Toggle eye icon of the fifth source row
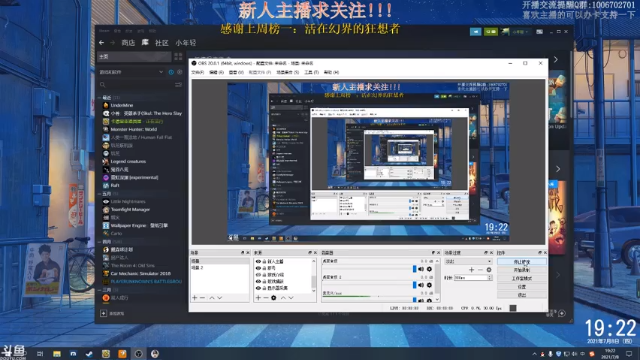 click(258, 288)
